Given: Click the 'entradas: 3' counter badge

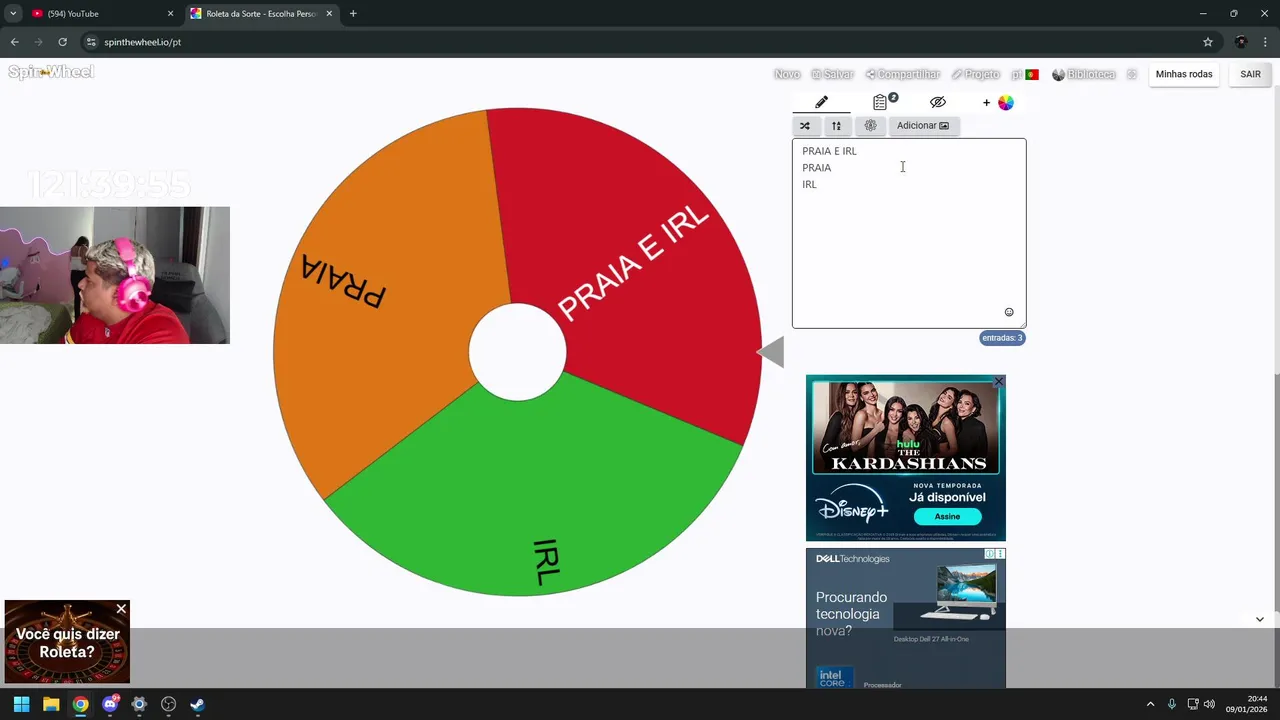Looking at the screenshot, I should coord(1002,338).
